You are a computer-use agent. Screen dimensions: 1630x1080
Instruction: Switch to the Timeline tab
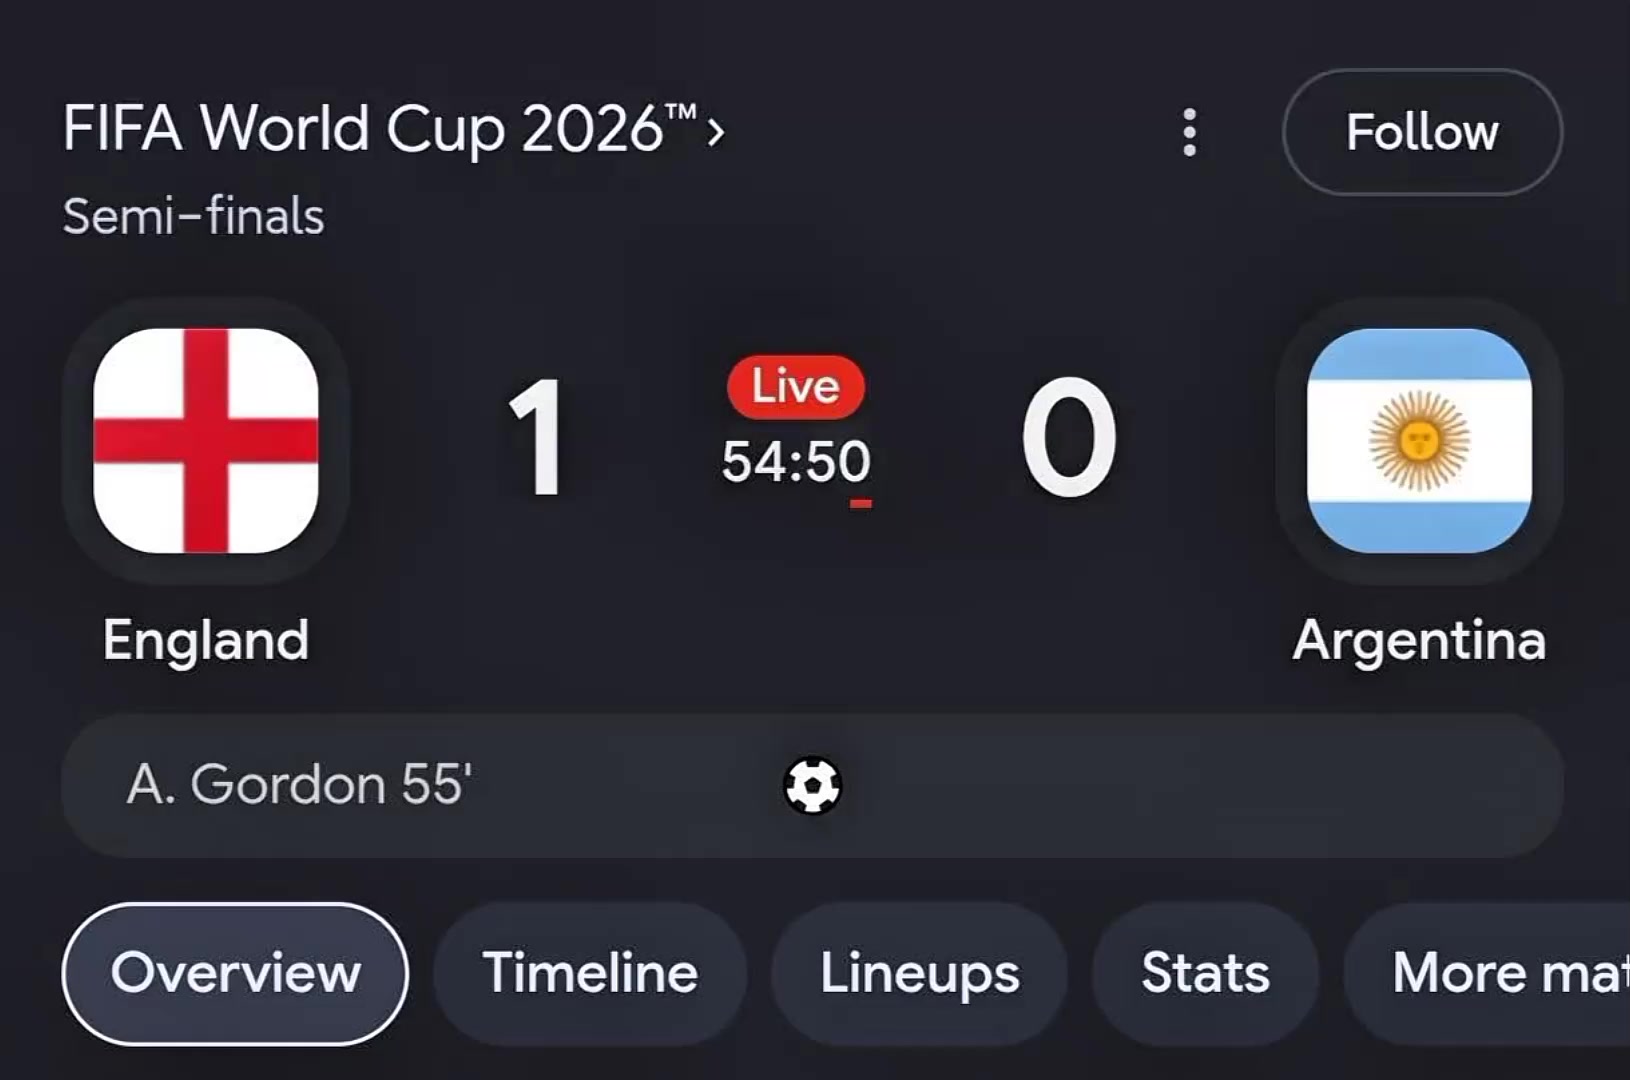[x=590, y=974]
